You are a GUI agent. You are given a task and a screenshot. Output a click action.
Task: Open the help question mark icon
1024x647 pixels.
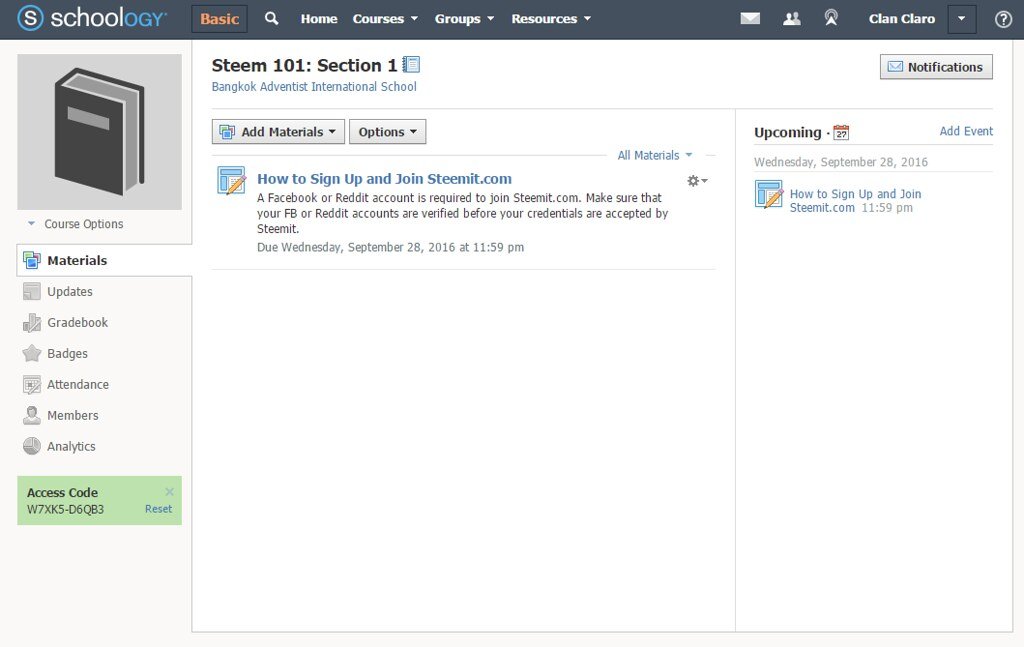click(x=1003, y=19)
